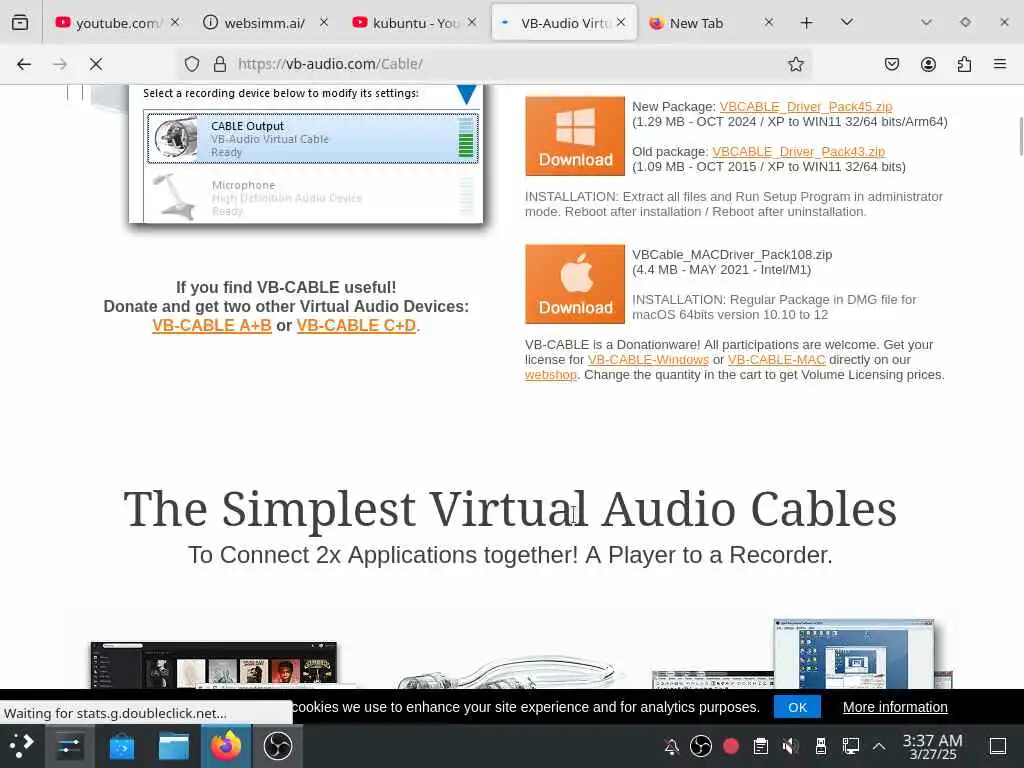Click VBCable_MACDriver_Pack108.zip text
Screen dimensions: 1024x768
coord(731,255)
